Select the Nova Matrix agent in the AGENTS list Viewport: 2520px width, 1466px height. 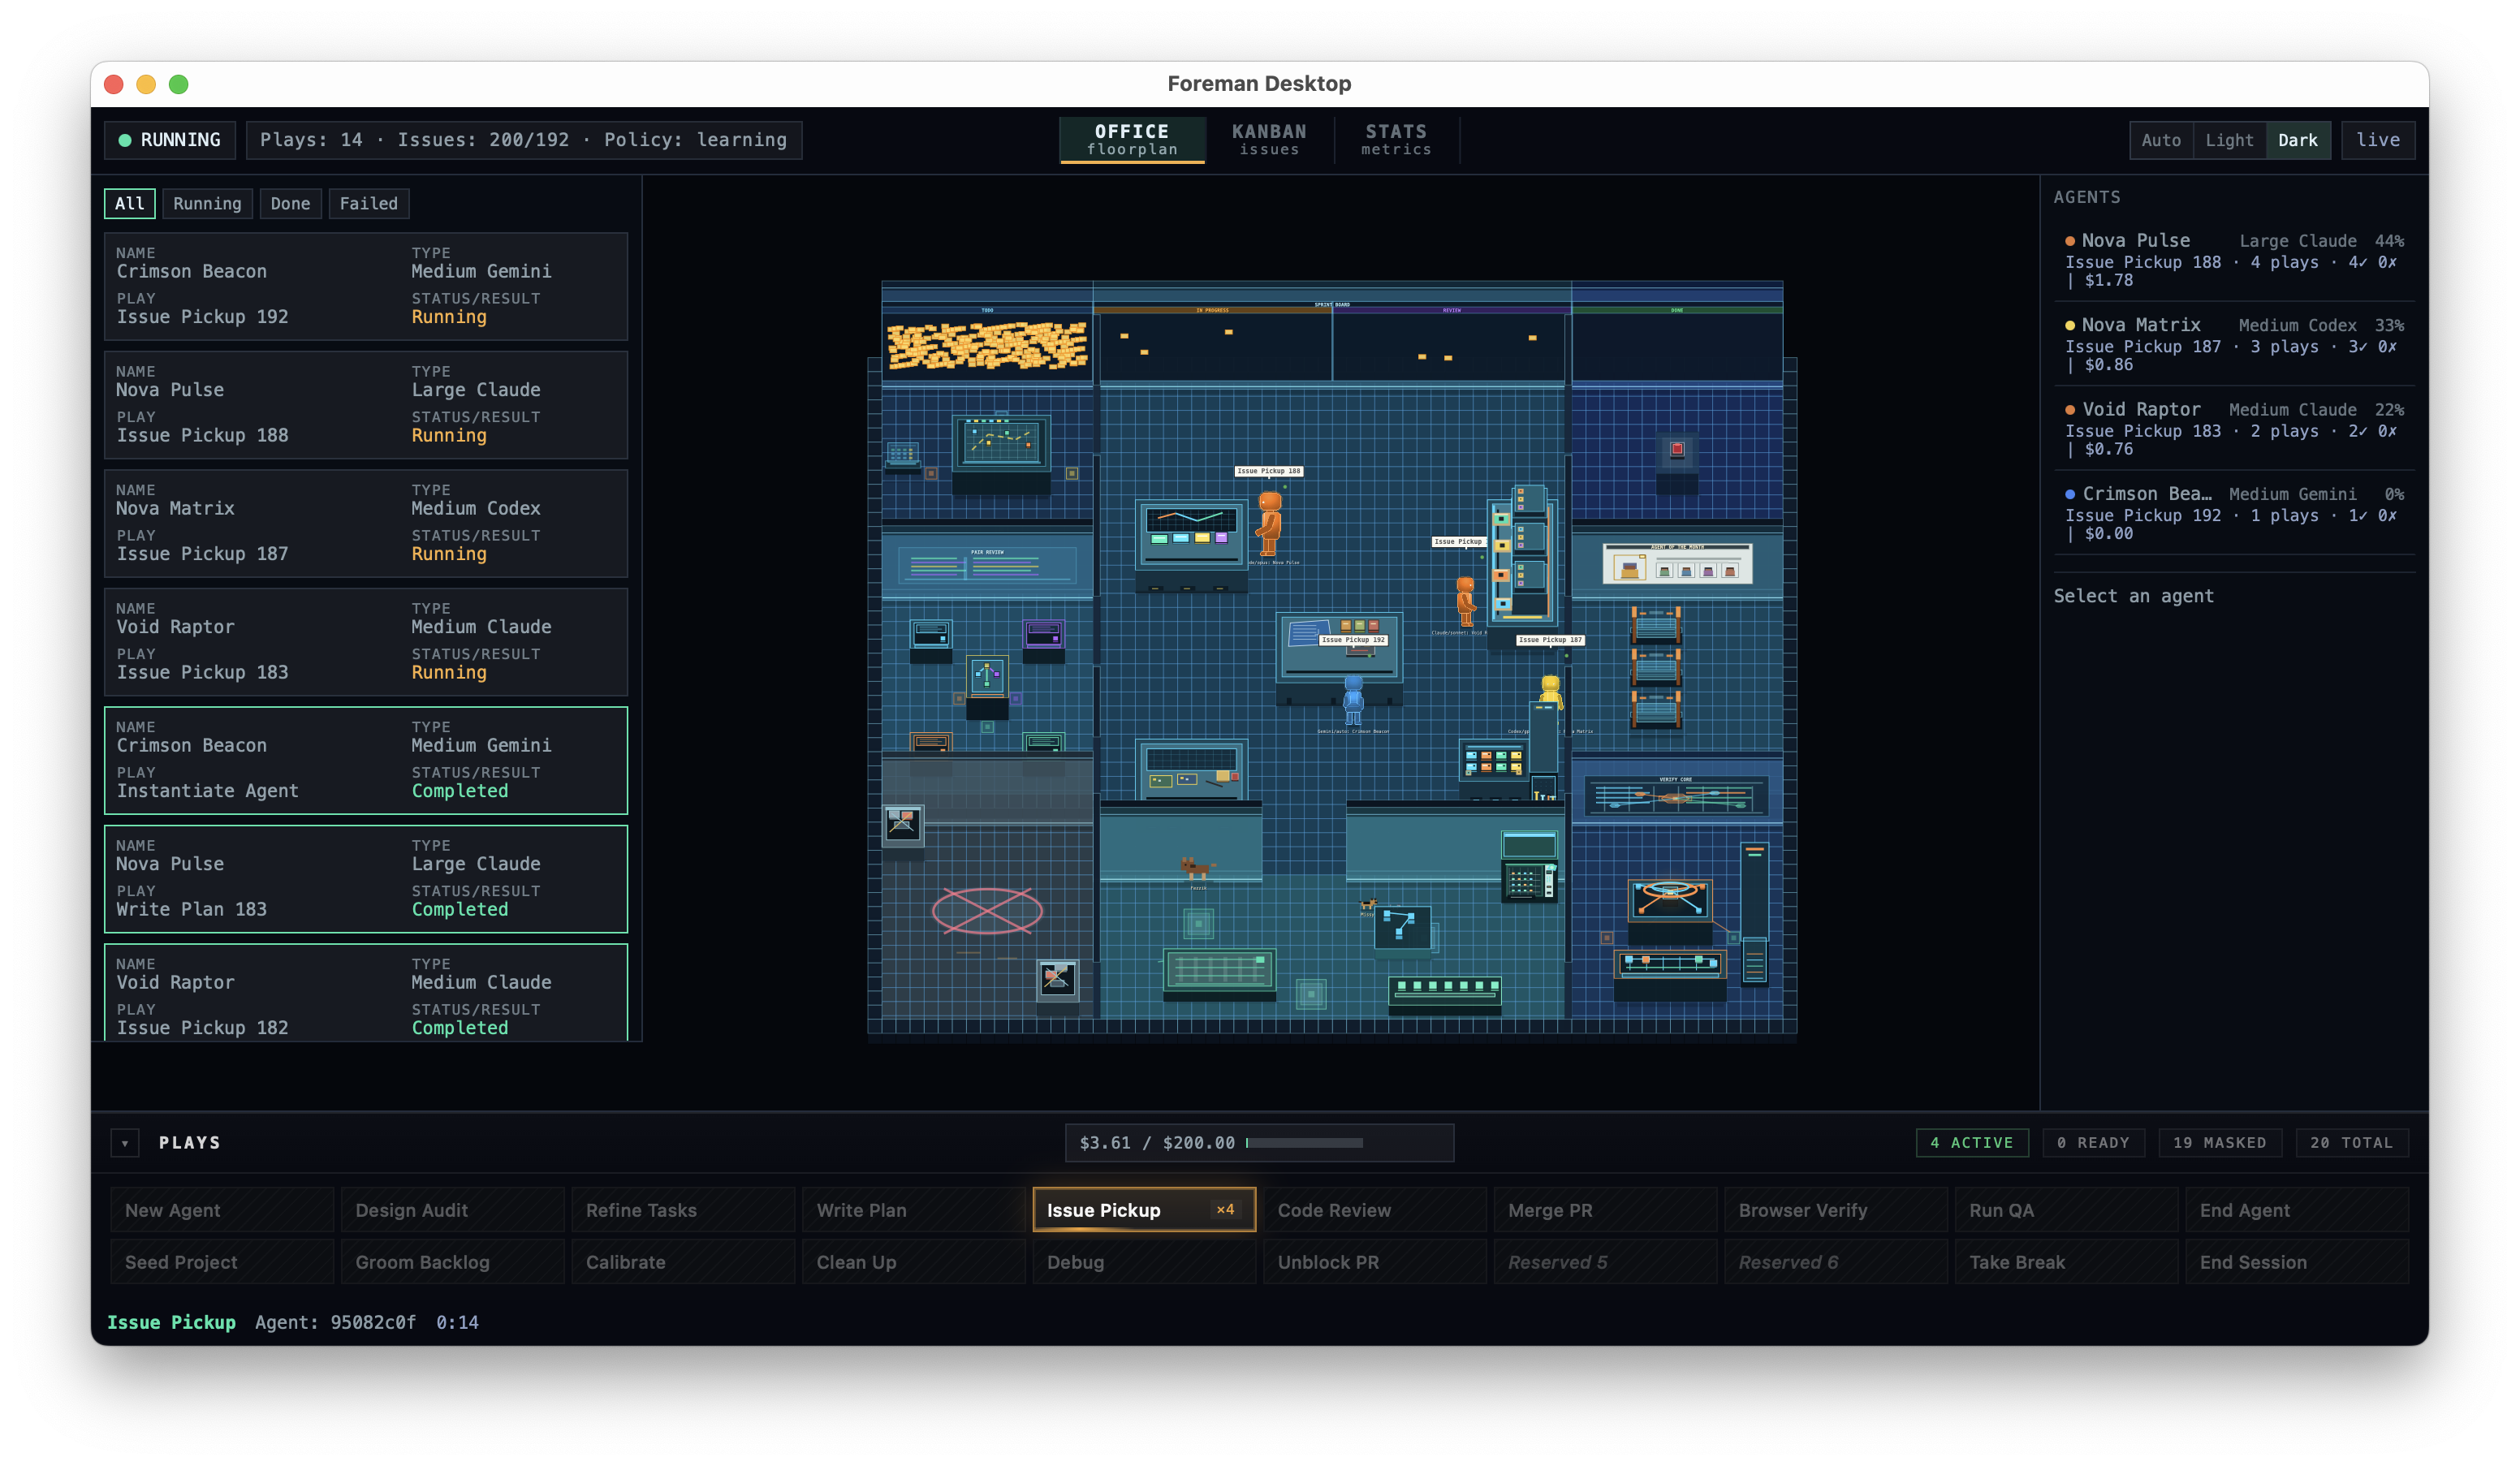pos(2234,344)
